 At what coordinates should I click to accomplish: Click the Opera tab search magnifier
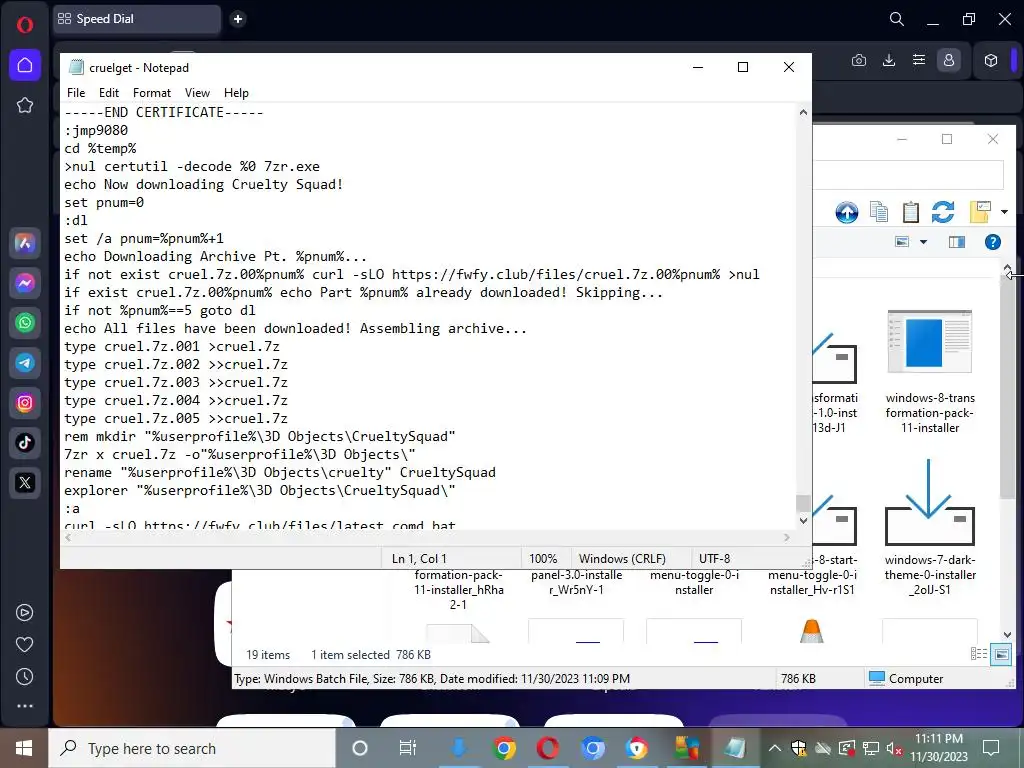point(897,20)
